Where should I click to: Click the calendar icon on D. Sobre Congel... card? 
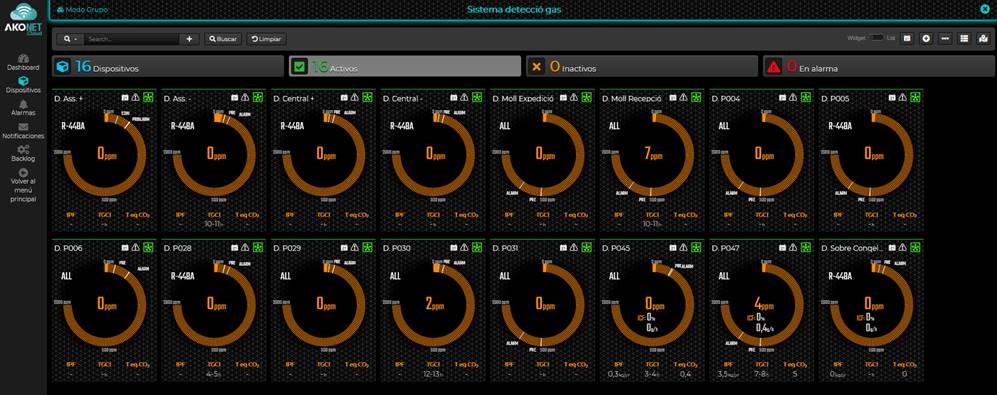click(892, 247)
